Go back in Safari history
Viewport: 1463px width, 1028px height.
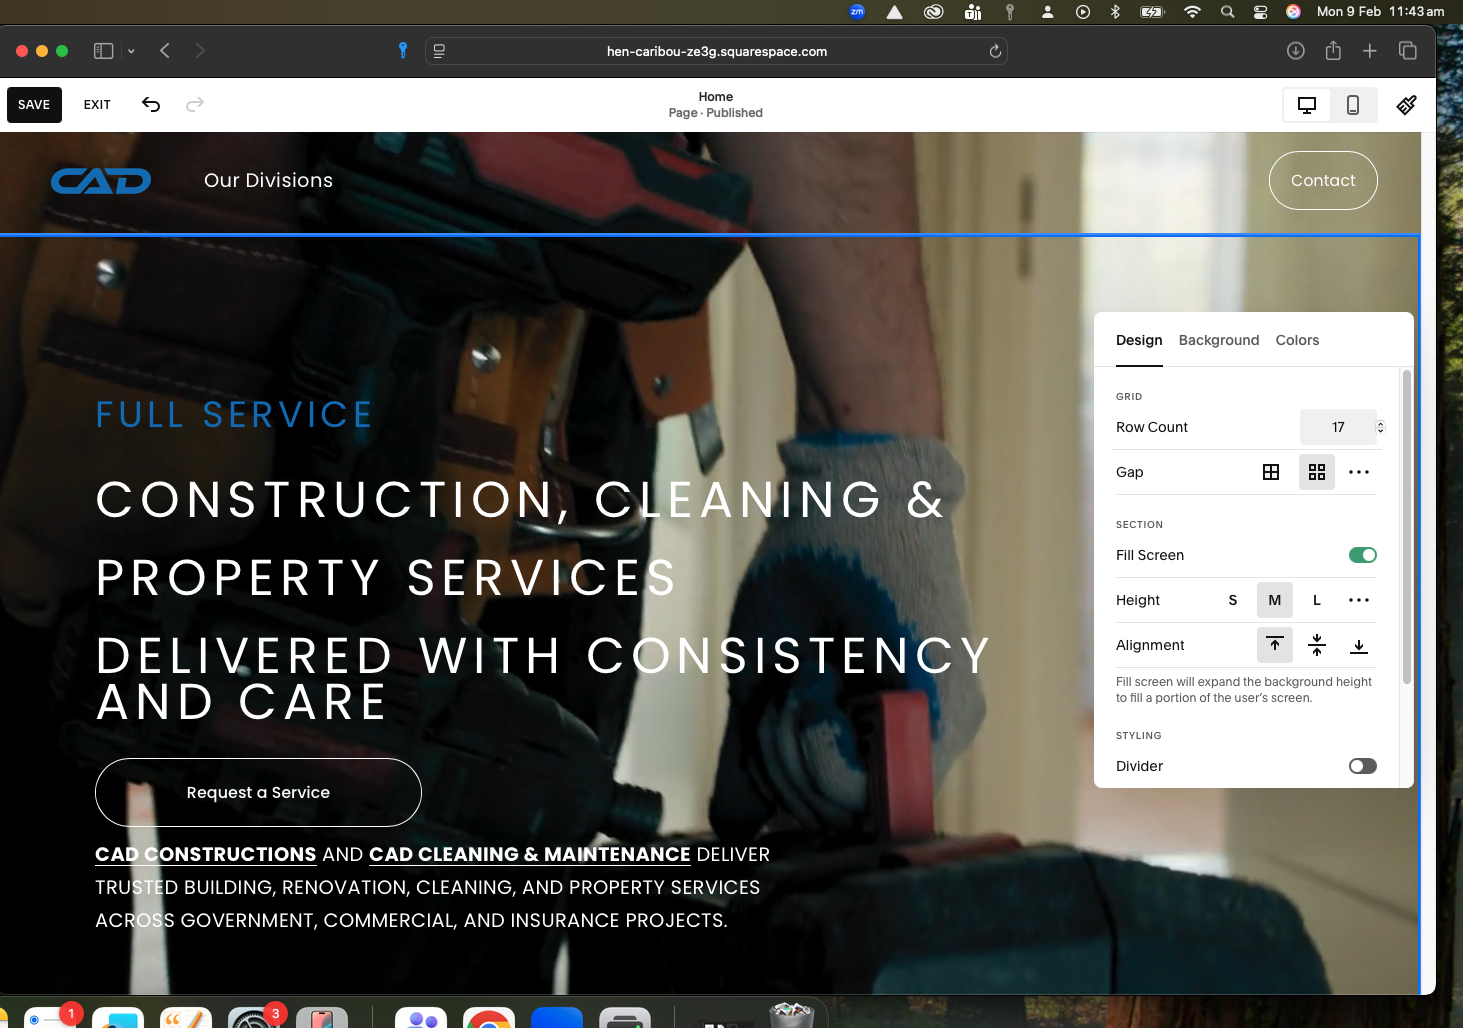[165, 51]
